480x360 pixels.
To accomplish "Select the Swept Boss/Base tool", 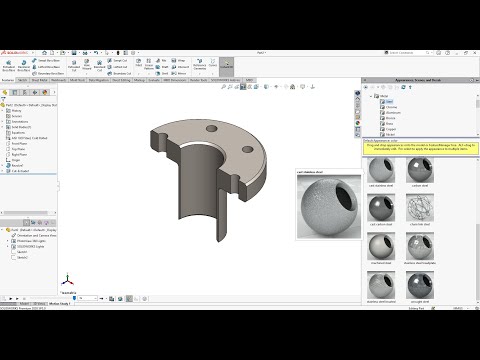I will (x=46, y=61).
